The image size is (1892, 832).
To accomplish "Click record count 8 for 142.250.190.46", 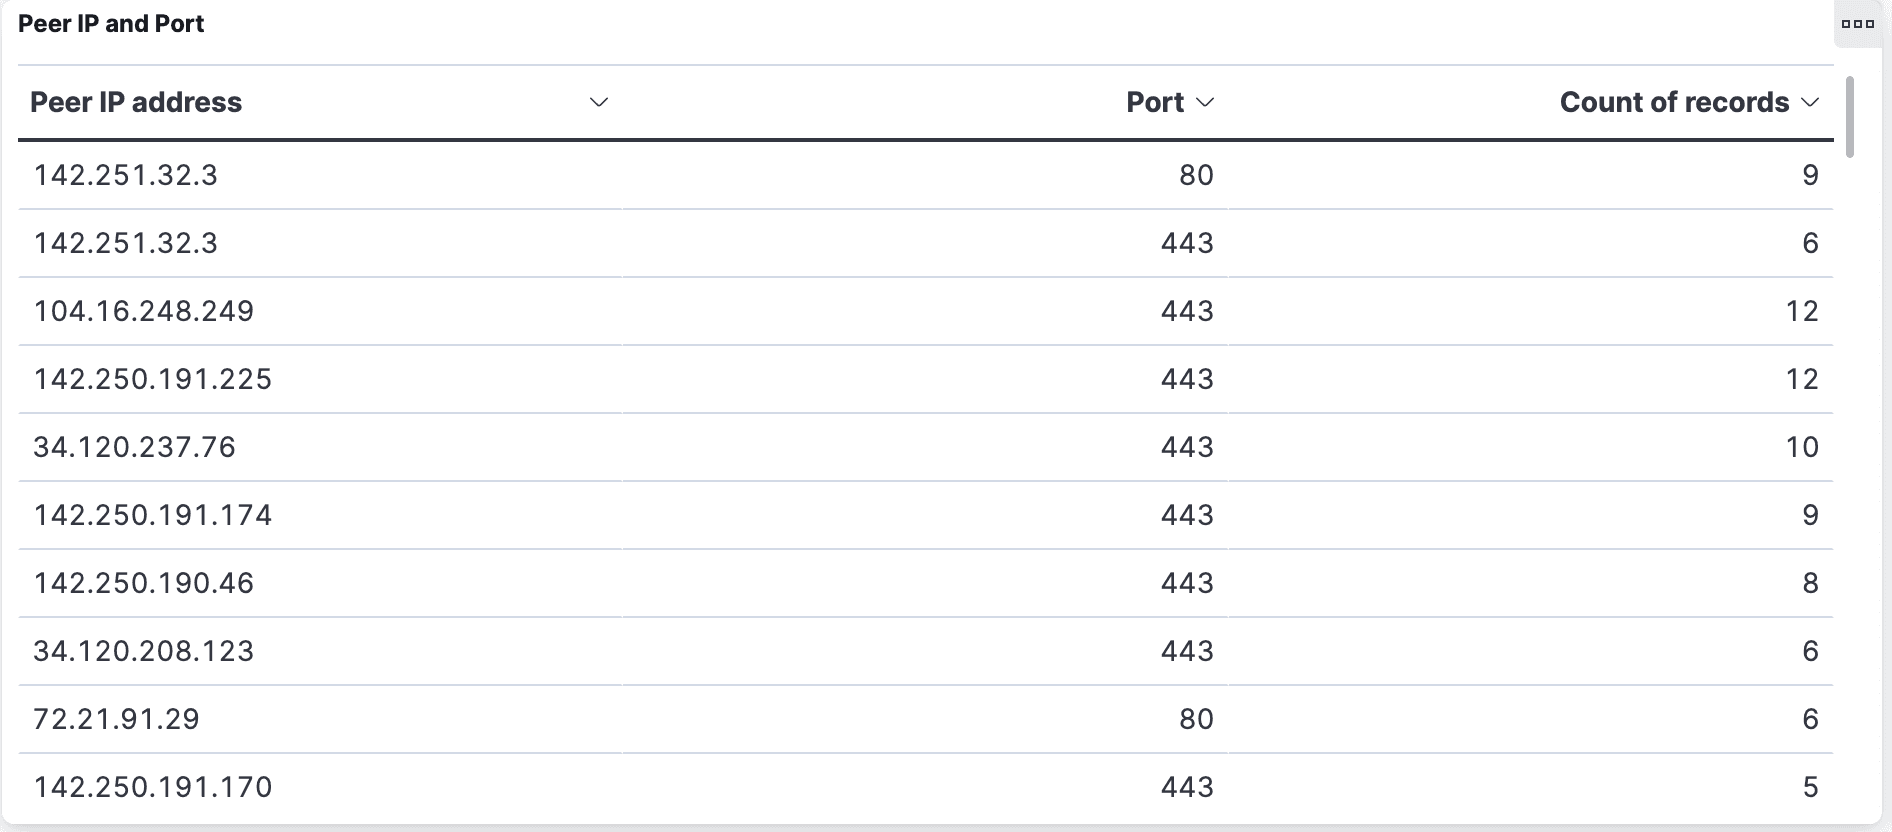I will pos(1810,583).
